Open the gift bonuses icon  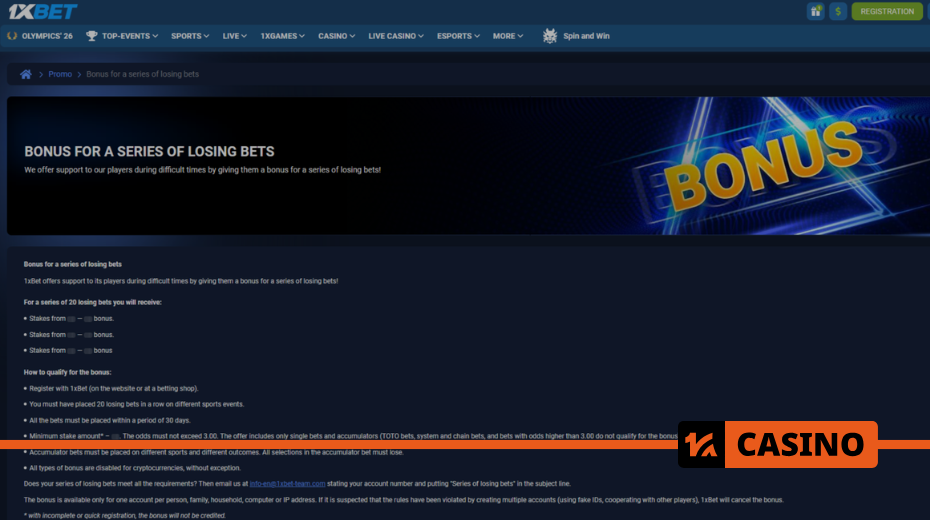tap(816, 11)
